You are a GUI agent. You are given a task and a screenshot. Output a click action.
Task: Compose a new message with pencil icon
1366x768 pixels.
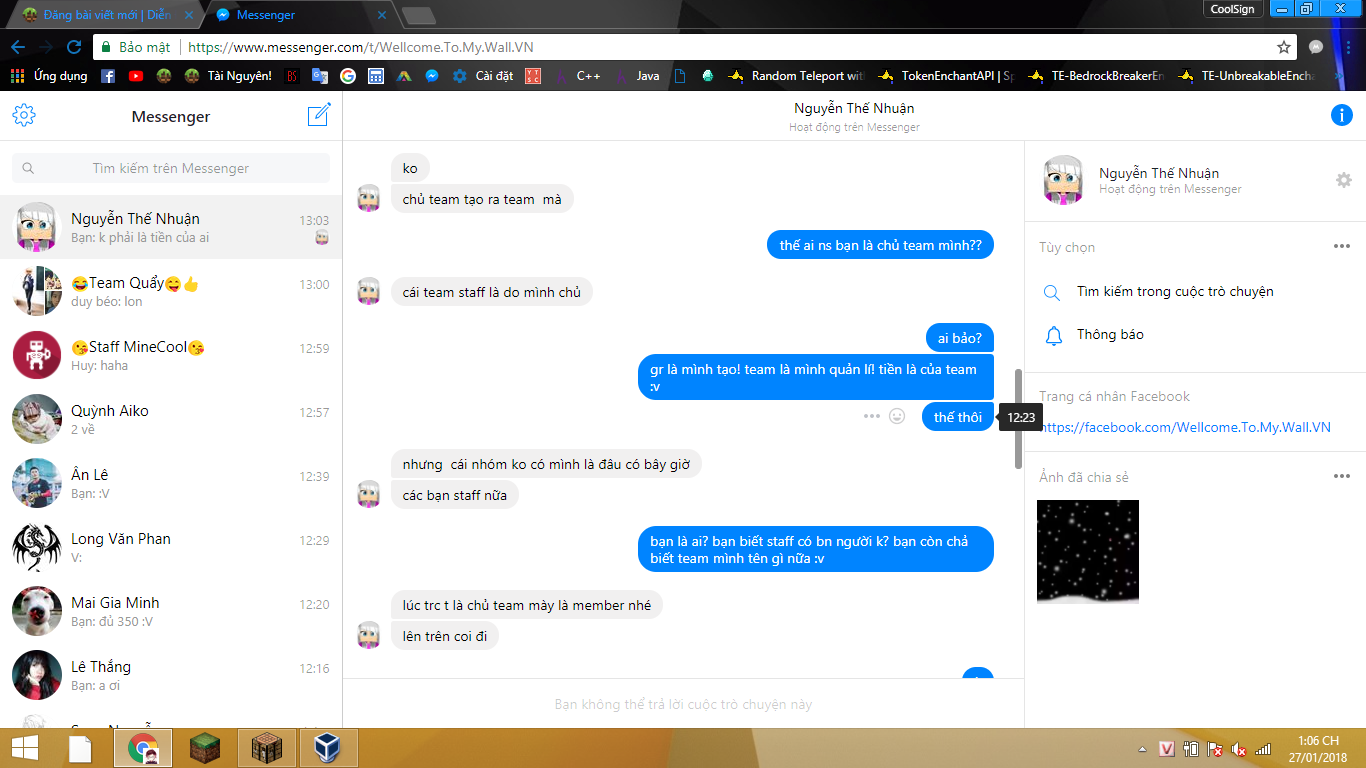click(319, 115)
